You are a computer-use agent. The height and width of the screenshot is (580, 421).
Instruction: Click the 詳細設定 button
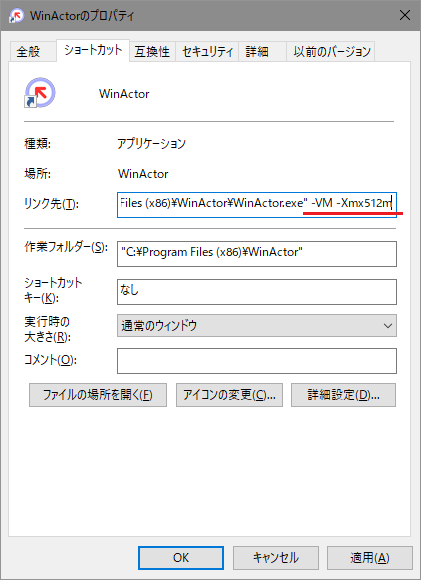(343, 395)
